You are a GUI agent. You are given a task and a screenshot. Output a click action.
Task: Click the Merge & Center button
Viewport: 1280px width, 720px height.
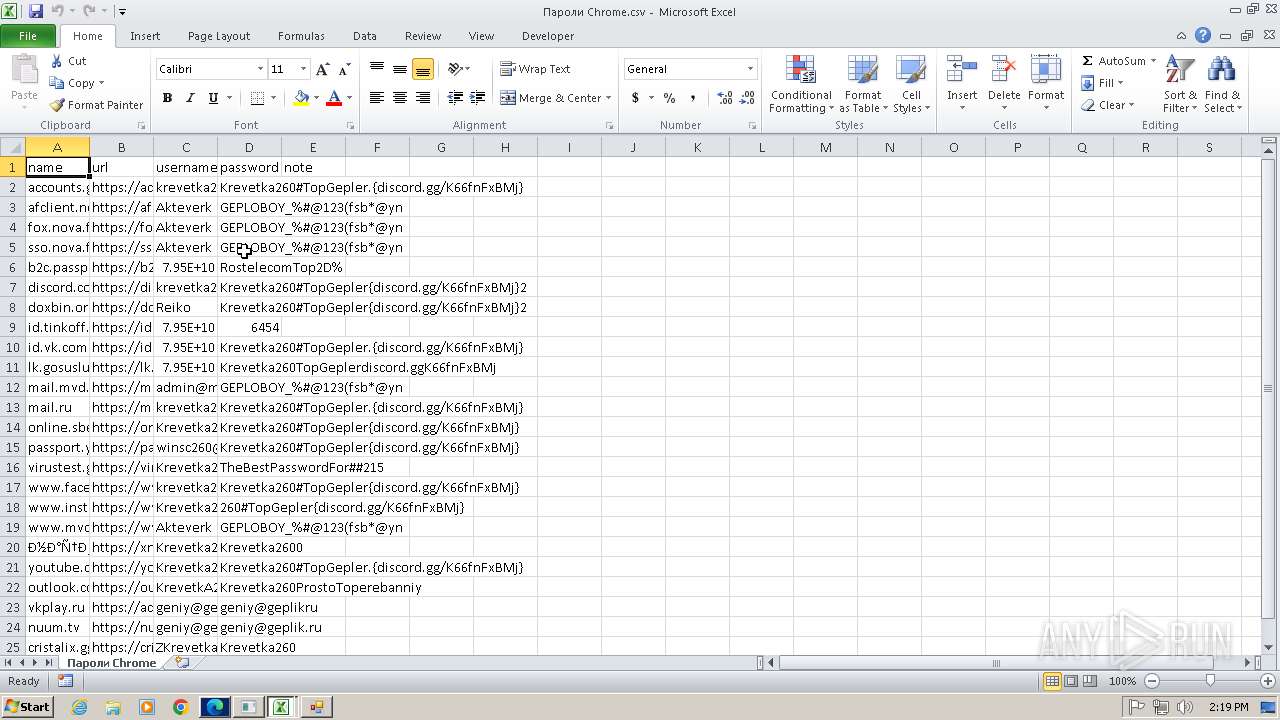click(x=551, y=98)
